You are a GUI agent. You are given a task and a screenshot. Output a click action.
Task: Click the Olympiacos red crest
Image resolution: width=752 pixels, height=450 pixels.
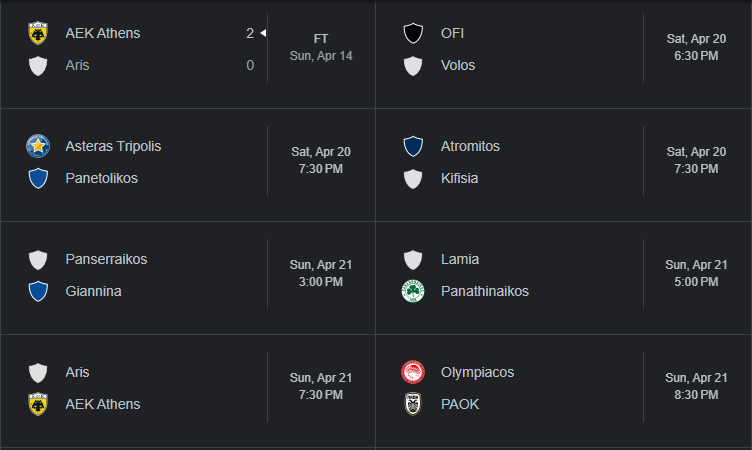[413, 372]
